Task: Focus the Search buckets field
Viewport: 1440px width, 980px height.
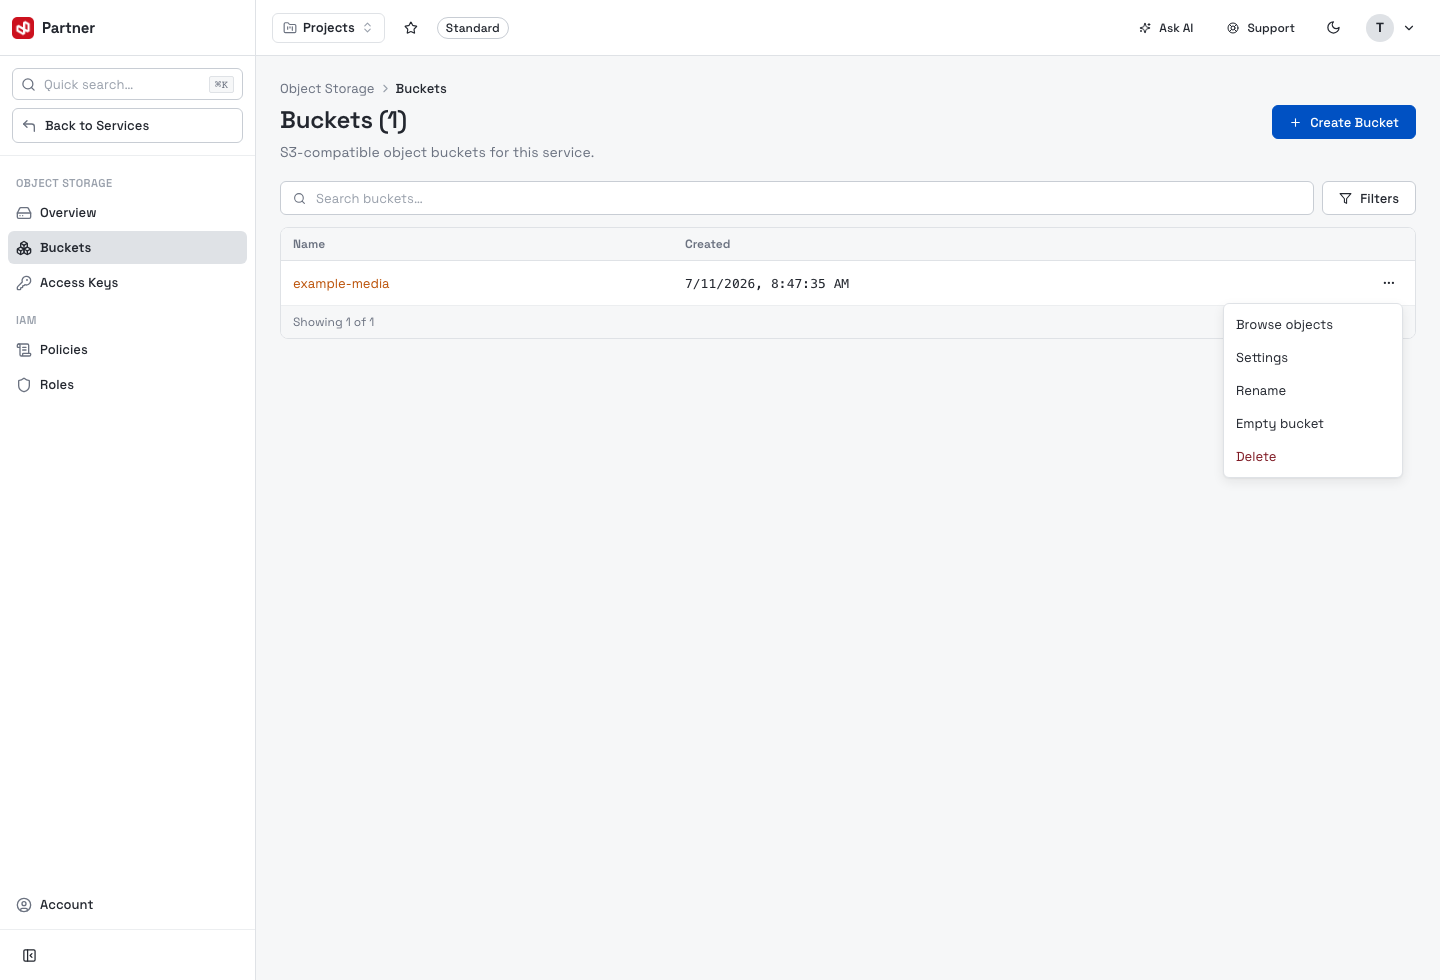Action: (796, 198)
